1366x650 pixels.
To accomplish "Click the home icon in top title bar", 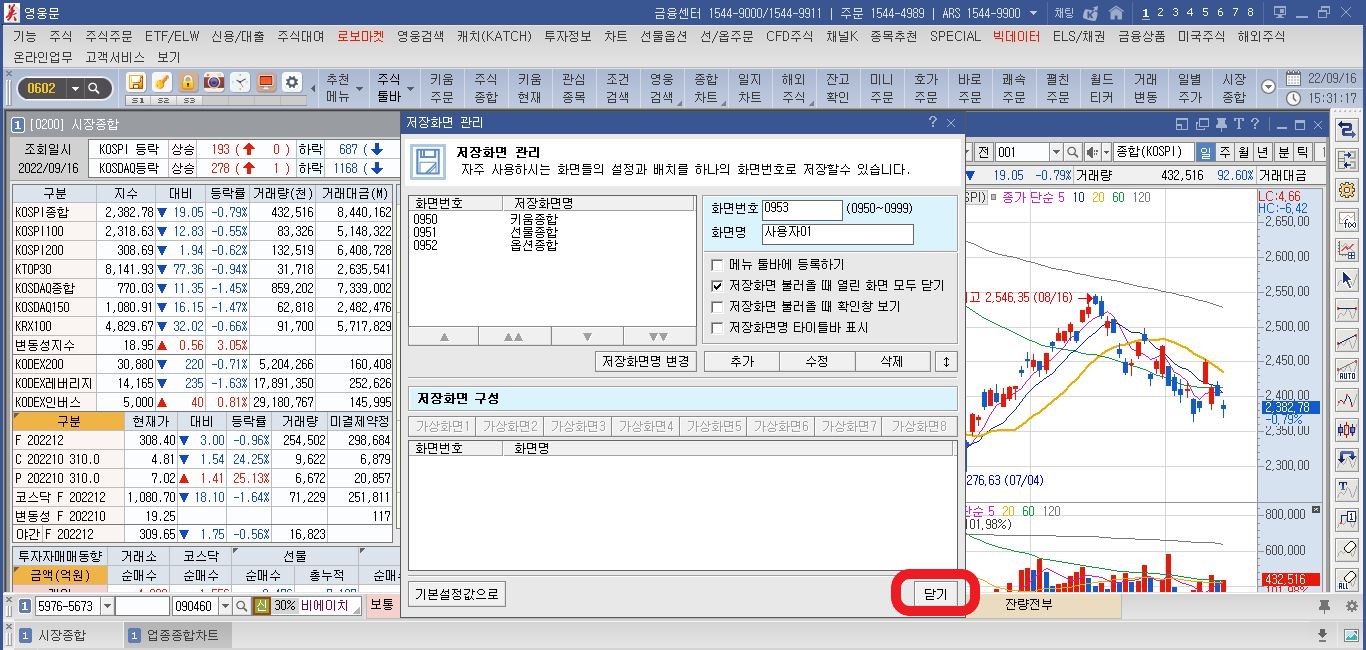I will (1116, 13).
